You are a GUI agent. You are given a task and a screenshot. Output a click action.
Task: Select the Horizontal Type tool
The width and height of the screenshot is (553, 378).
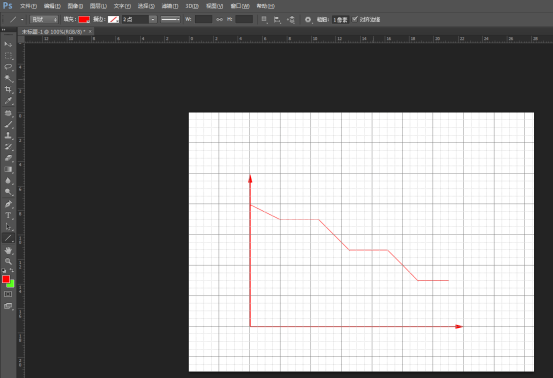coord(8,215)
